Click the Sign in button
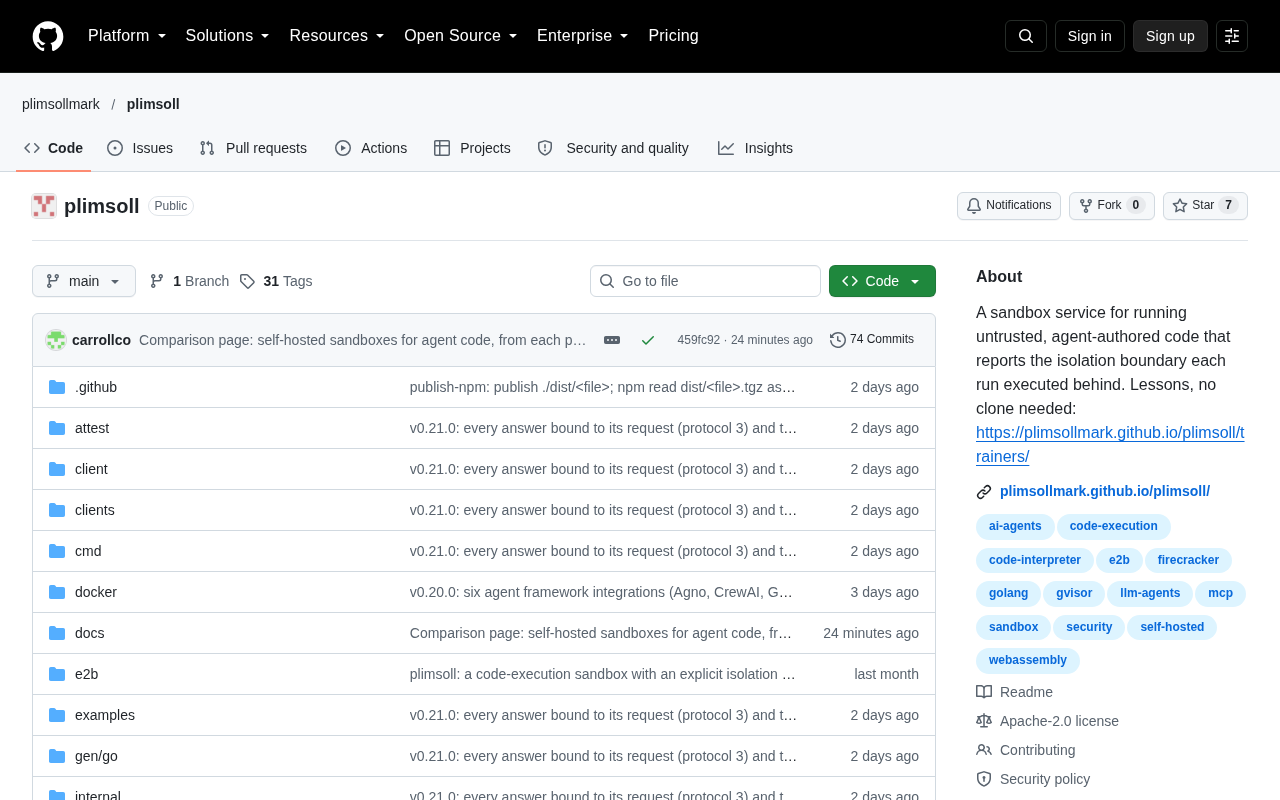Screen dimensions: 1280x800 (x=1090, y=36)
